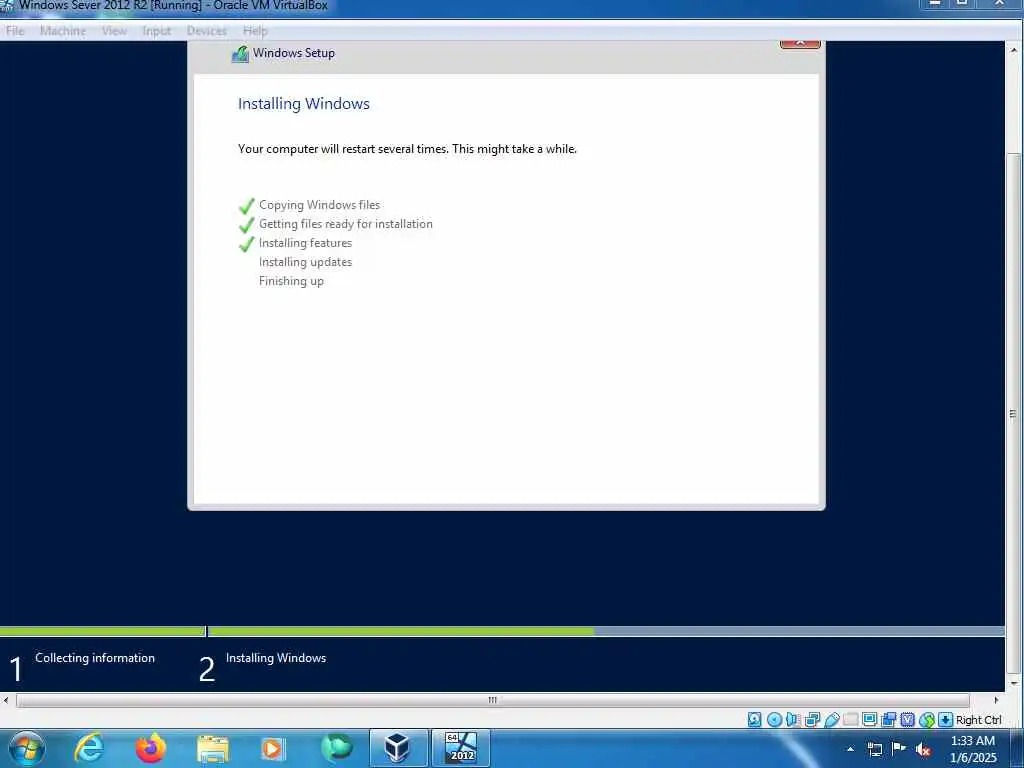Open the View menu
Image resolution: width=1024 pixels, height=768 pixels.
click(114, 31)
